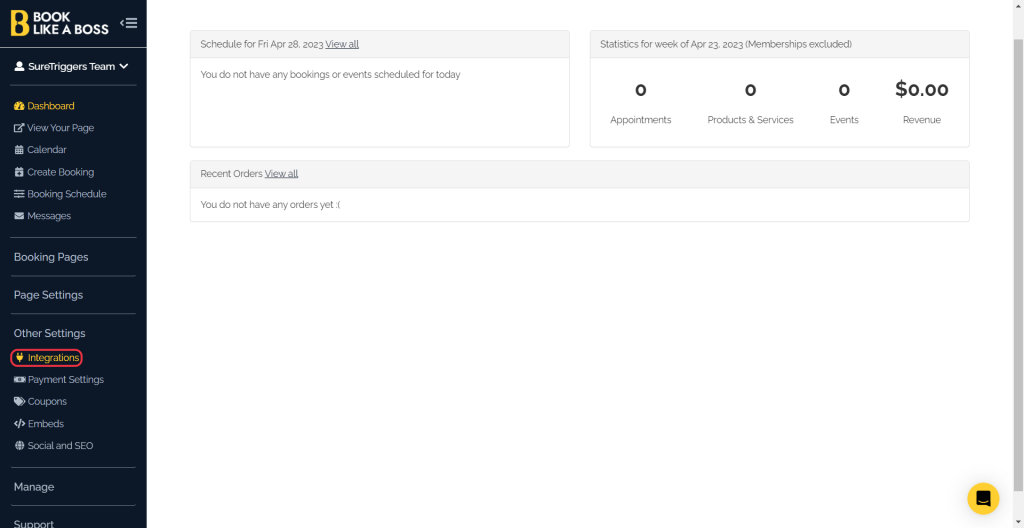Open Integrations in the sidebar
The width and height of the screenshot is (1024, 528).
(x=53, y=358)
